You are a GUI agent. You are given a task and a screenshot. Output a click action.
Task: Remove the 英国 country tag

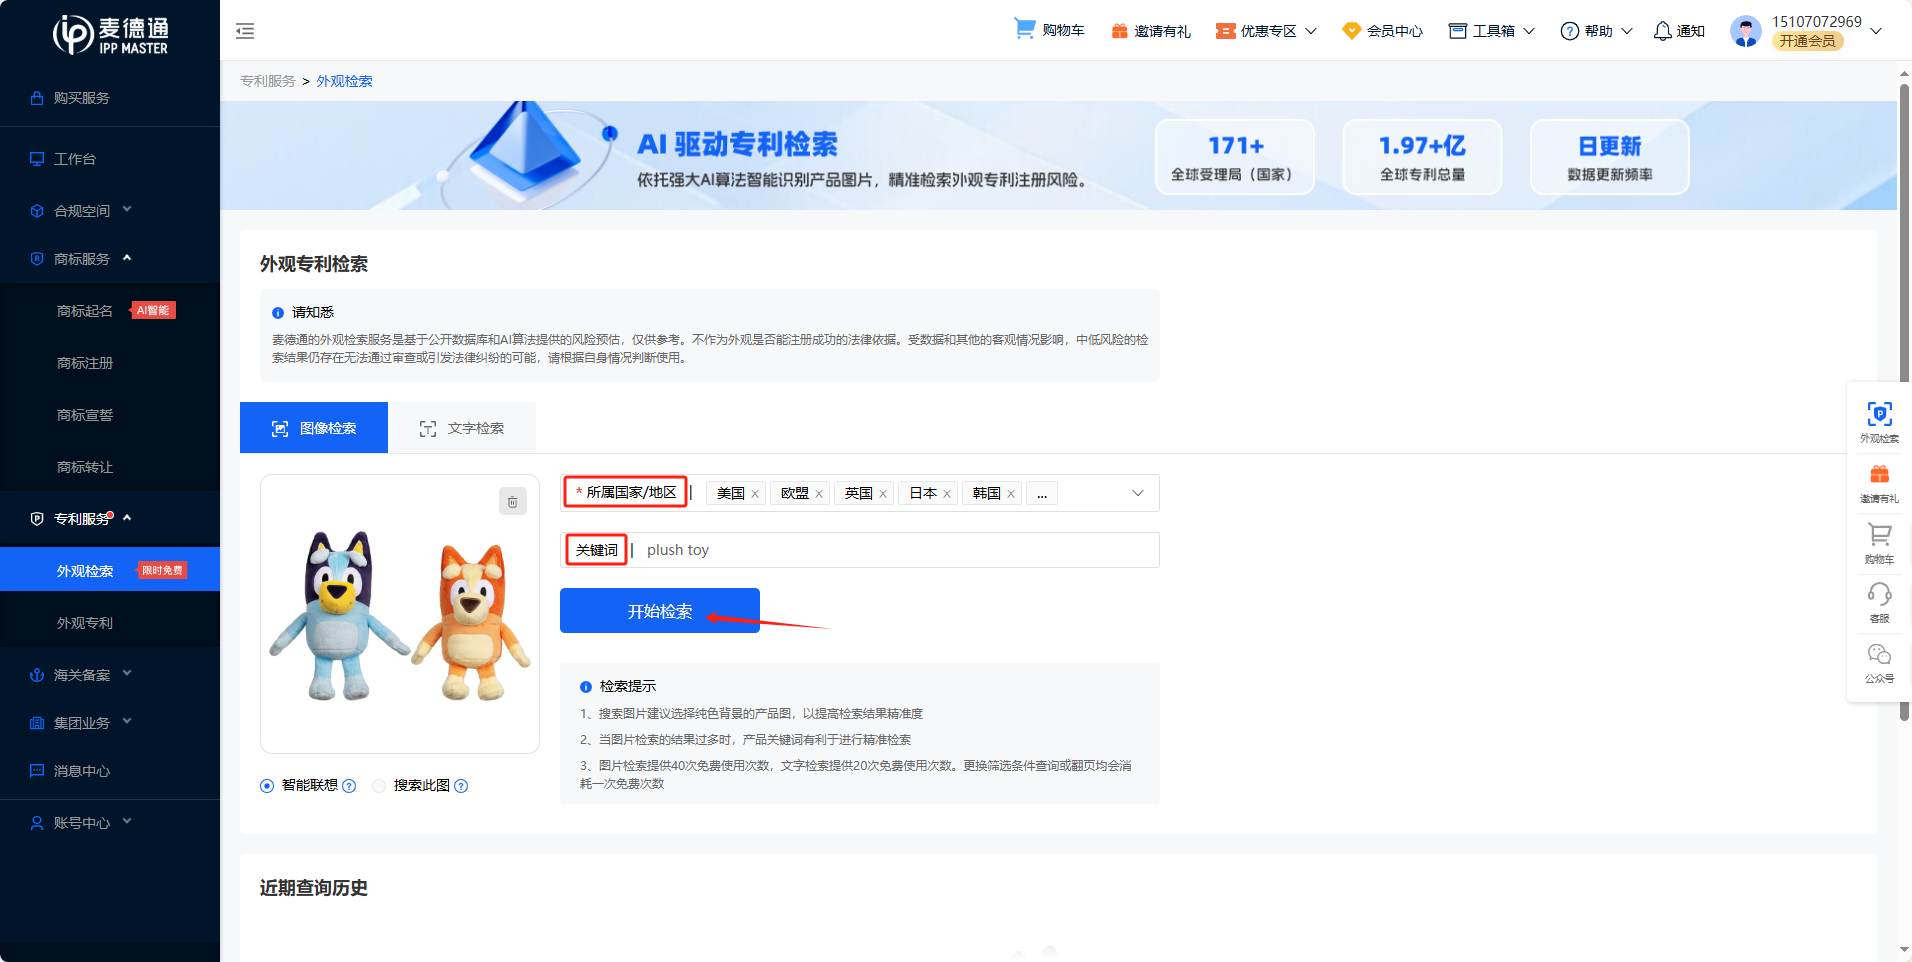(883, 494)
